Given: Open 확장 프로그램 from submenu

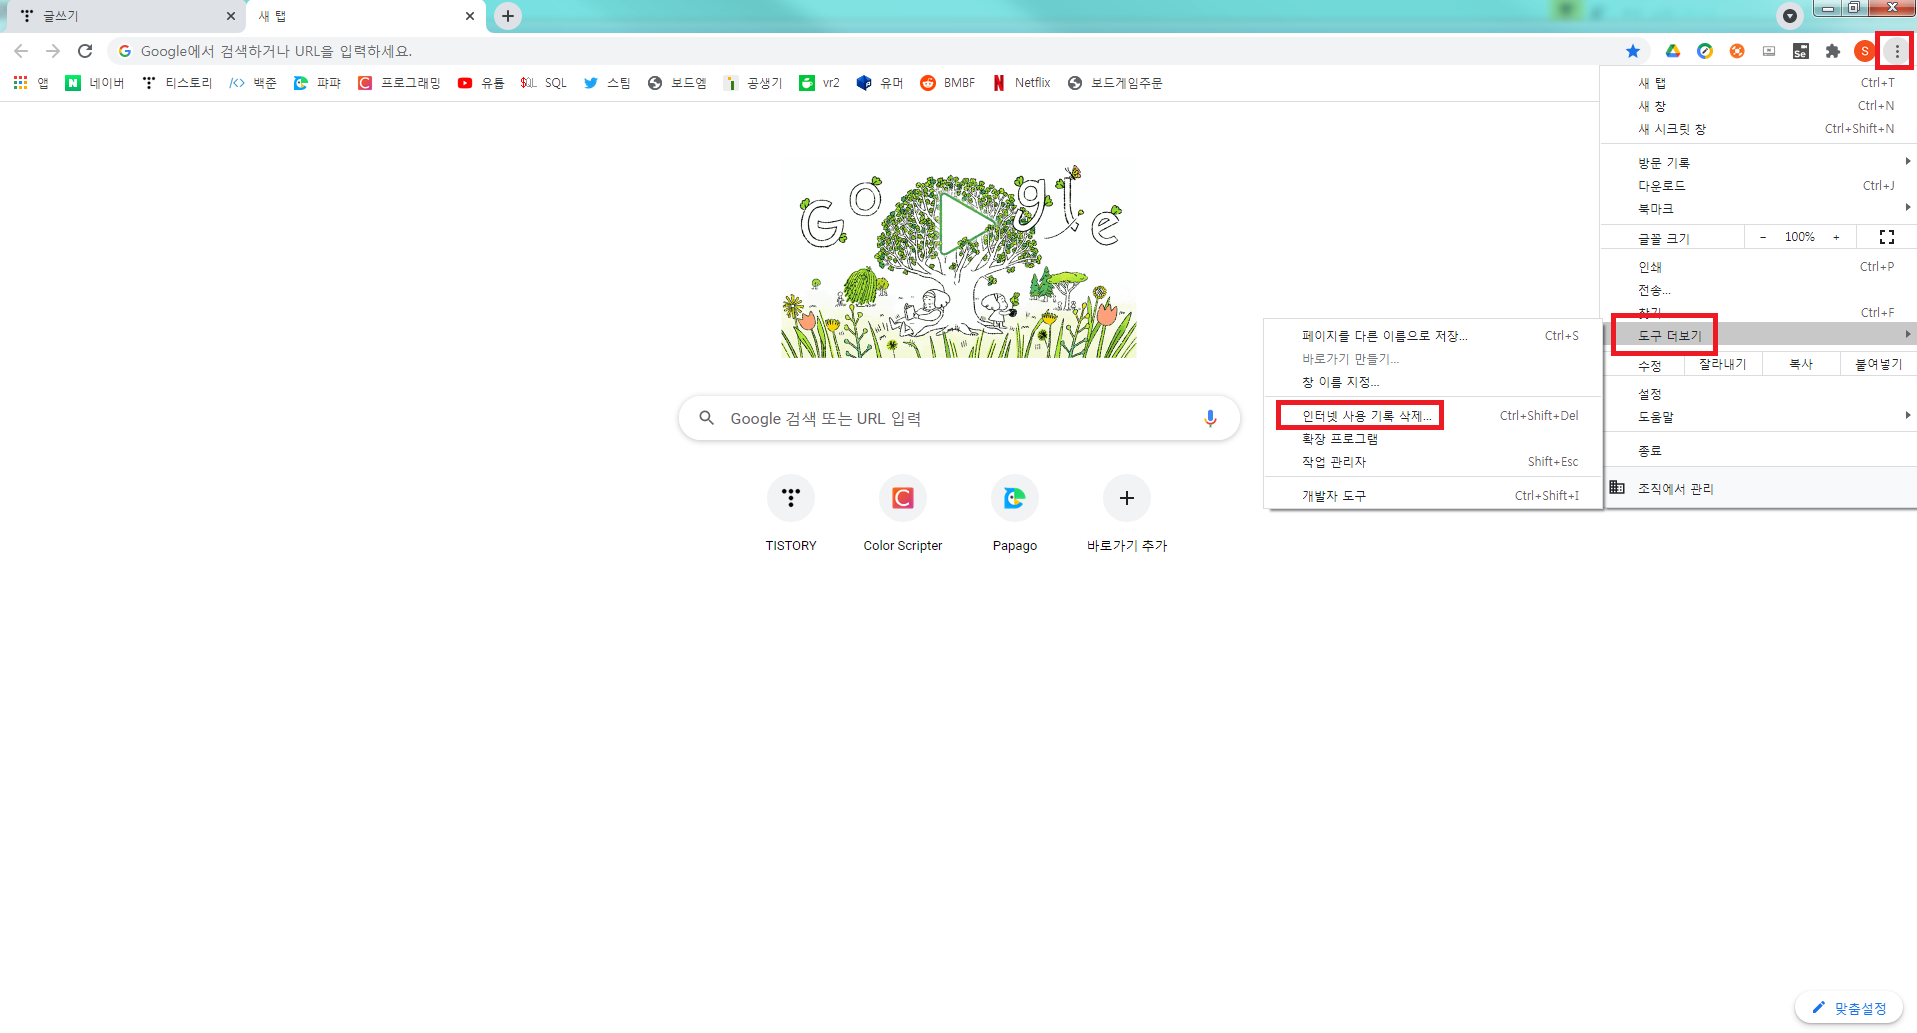Looking at the screenshot, I should coord(1434,439).
